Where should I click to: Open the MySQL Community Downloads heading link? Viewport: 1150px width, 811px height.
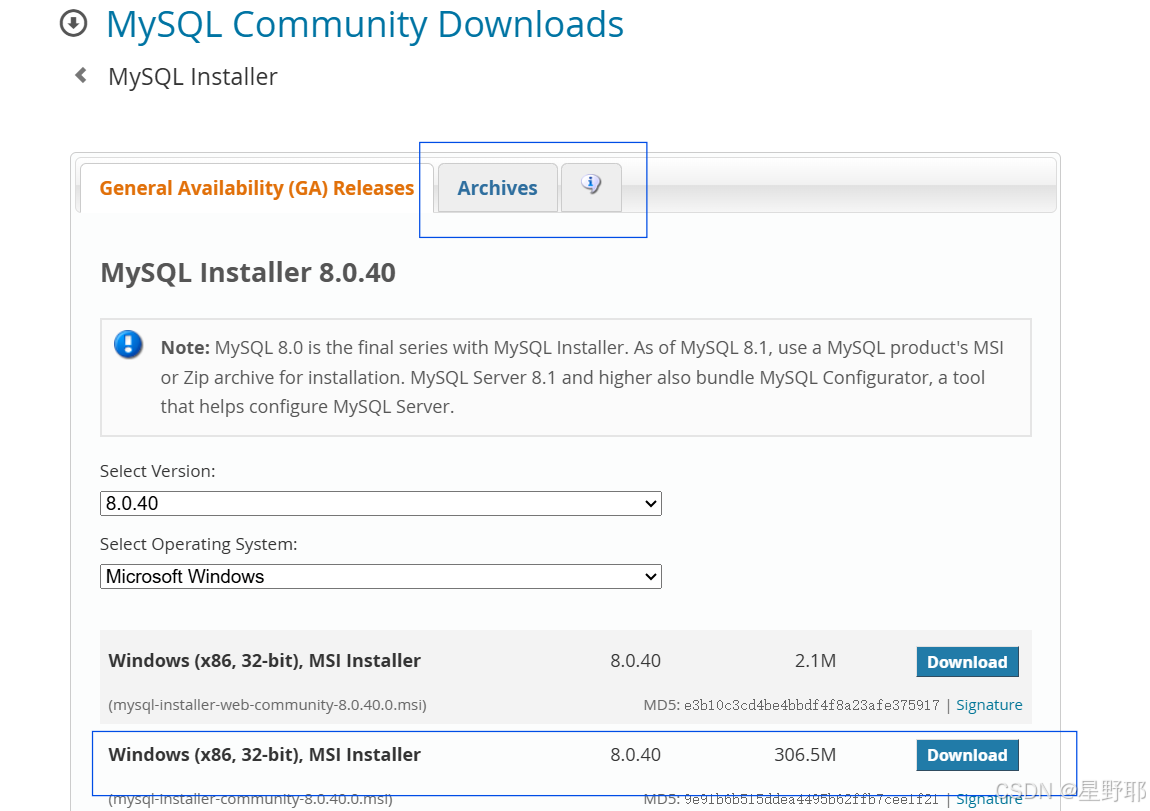click(365, 24)
